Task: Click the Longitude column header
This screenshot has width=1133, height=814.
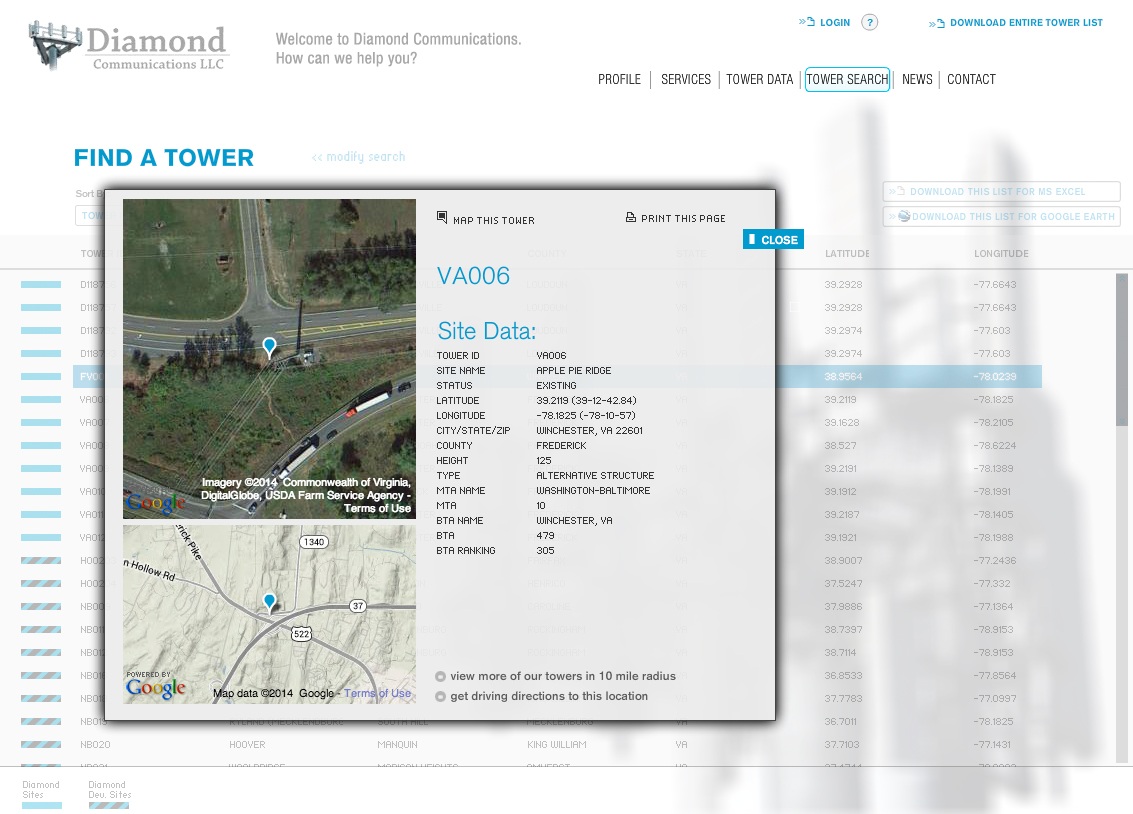Action: coord(1001,254)
